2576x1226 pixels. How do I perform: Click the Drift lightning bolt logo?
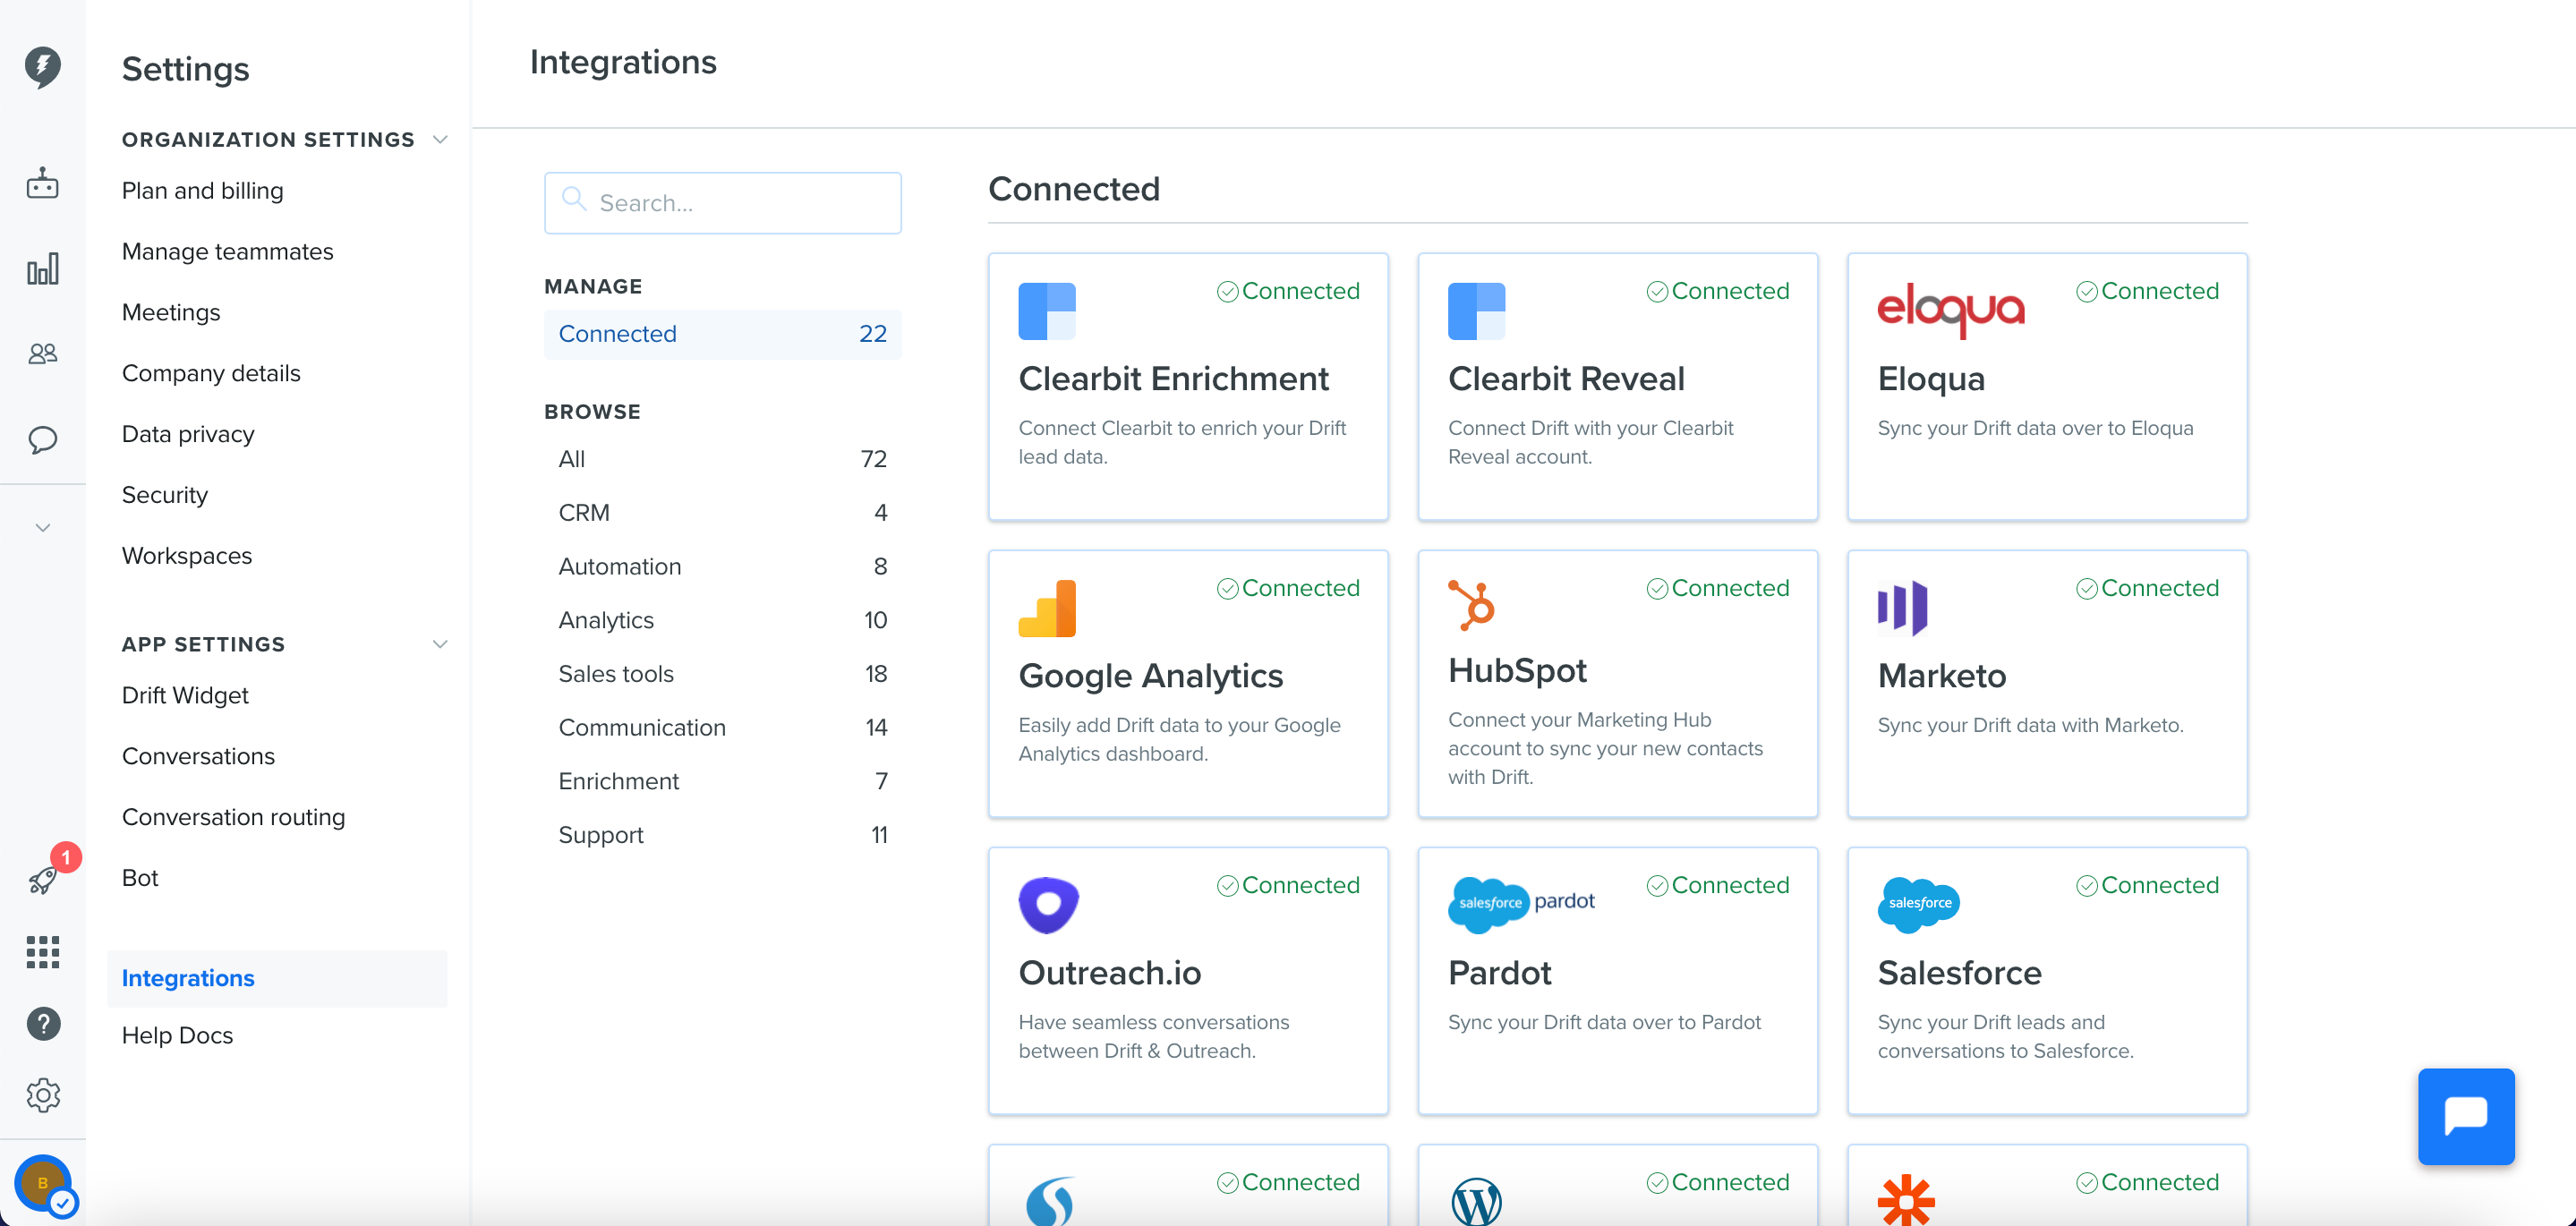coord(42,67)
